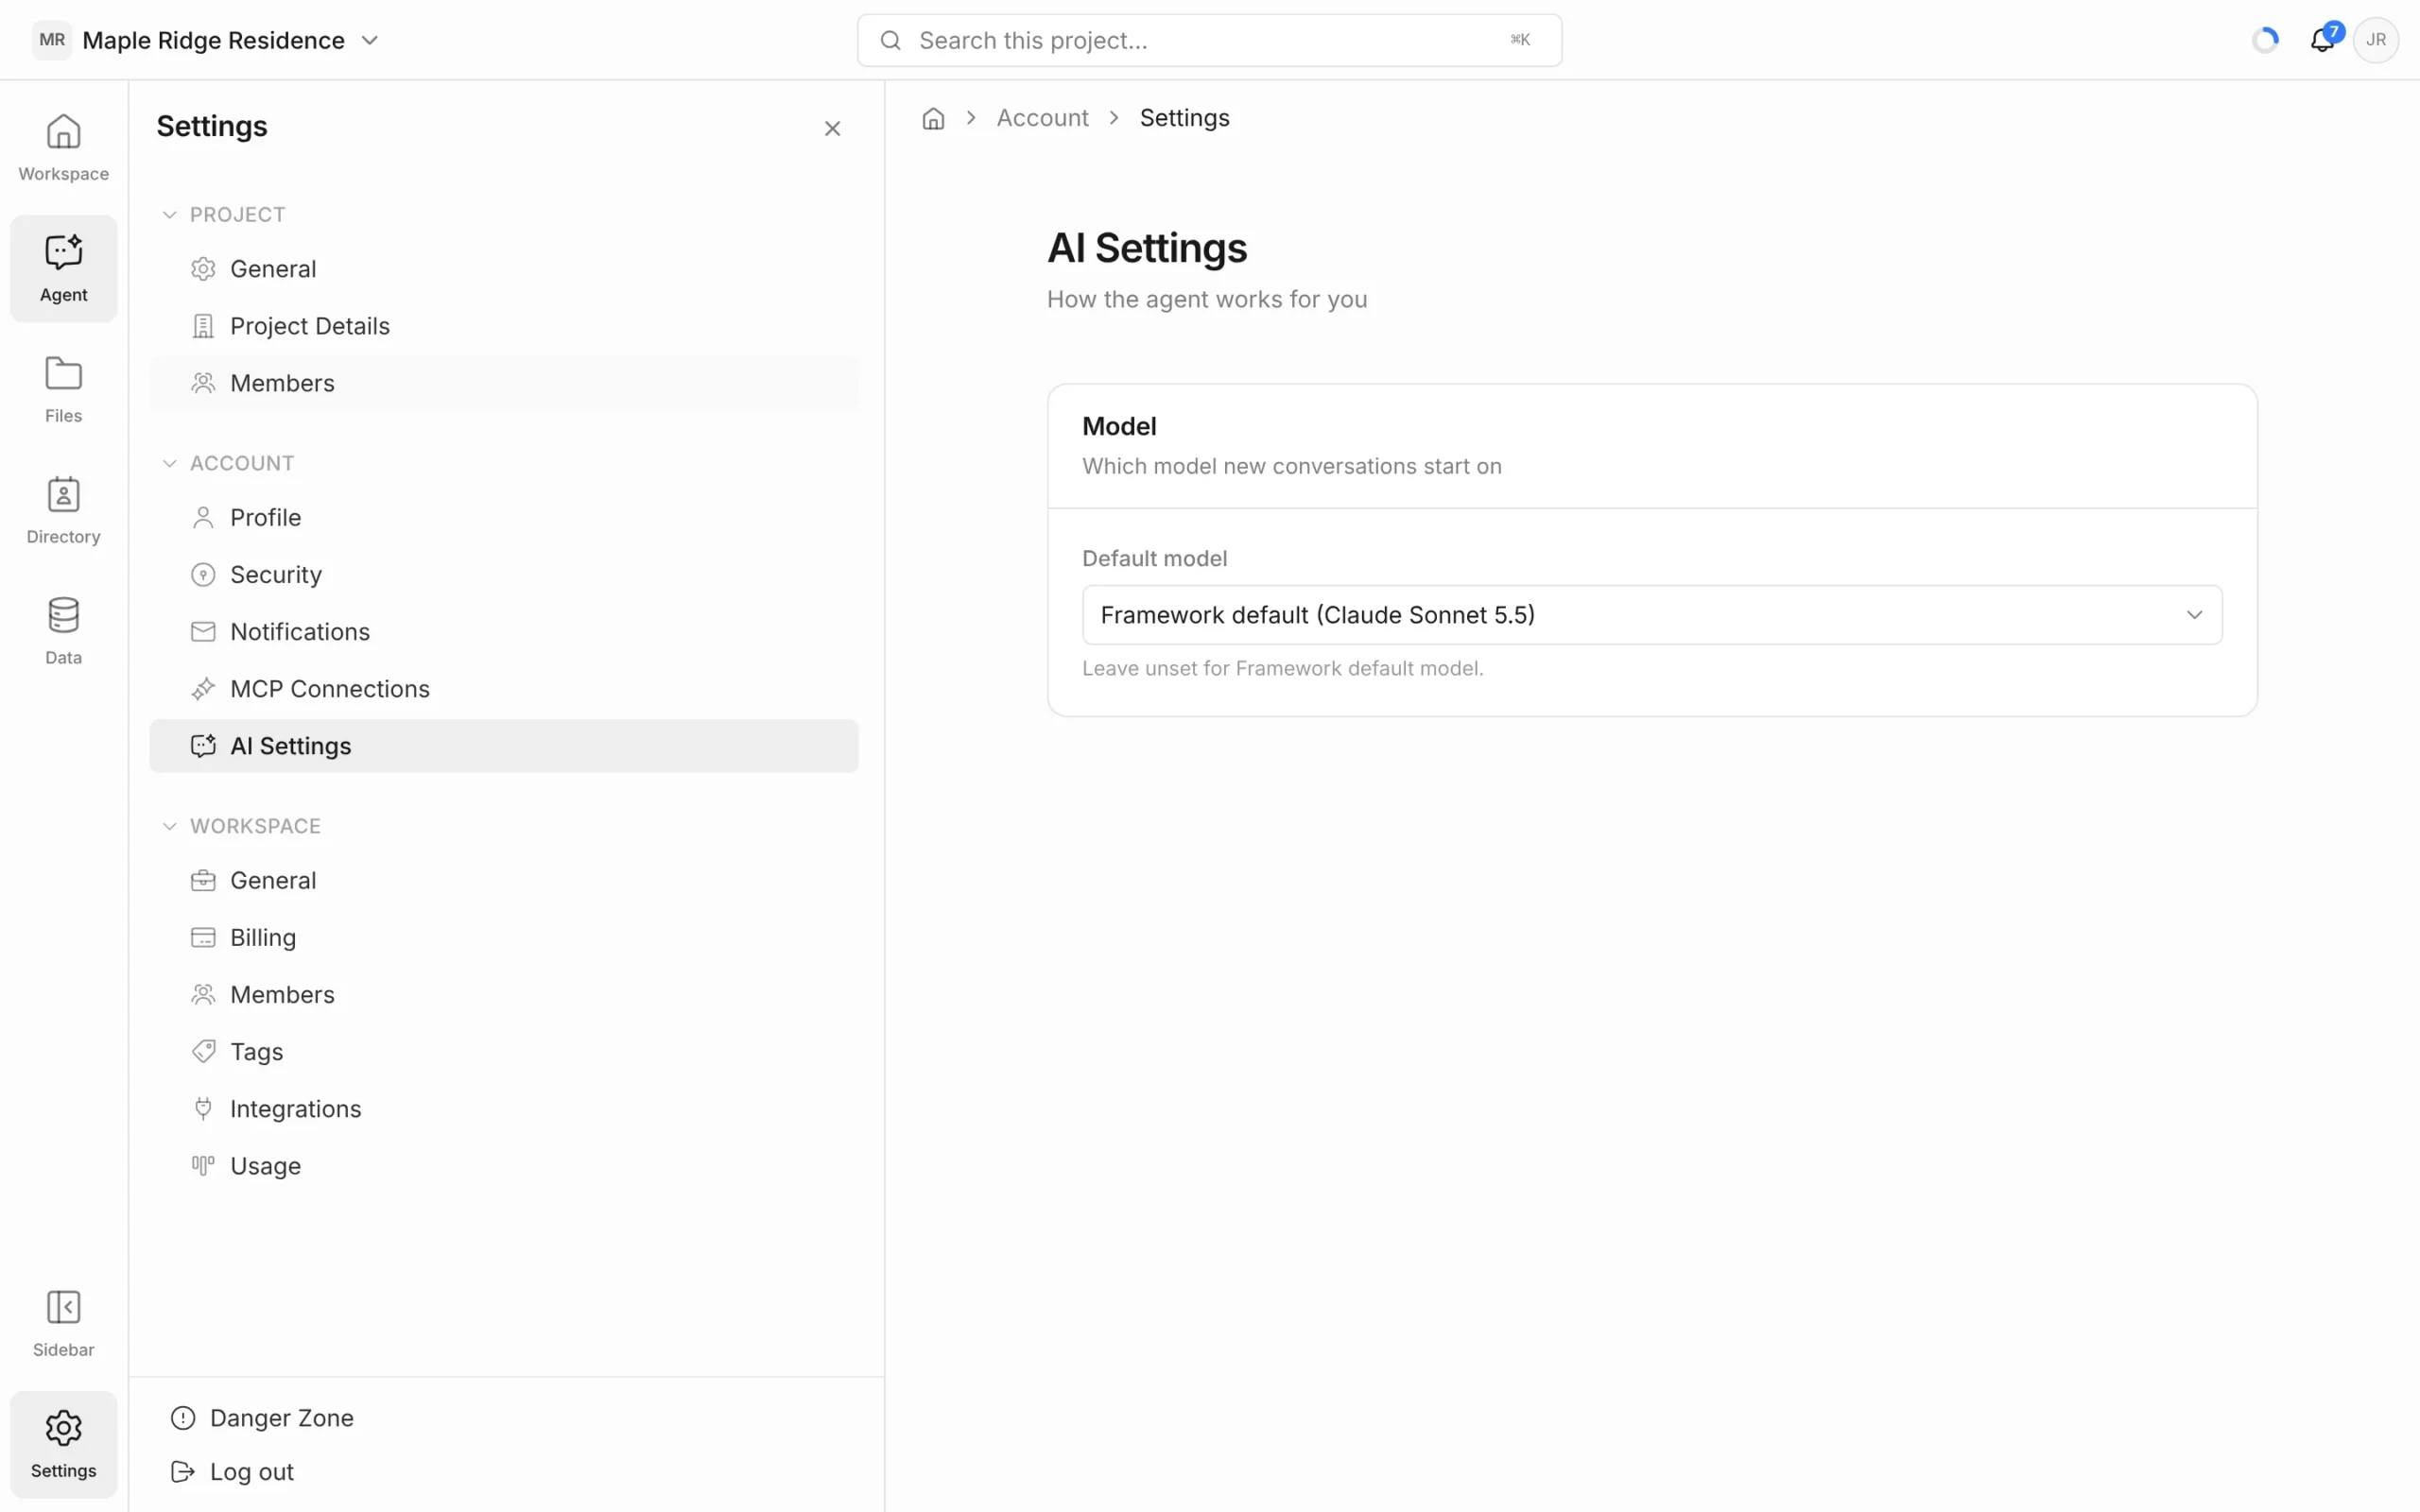Click Account in the breadcrumb

[1042, 118]
